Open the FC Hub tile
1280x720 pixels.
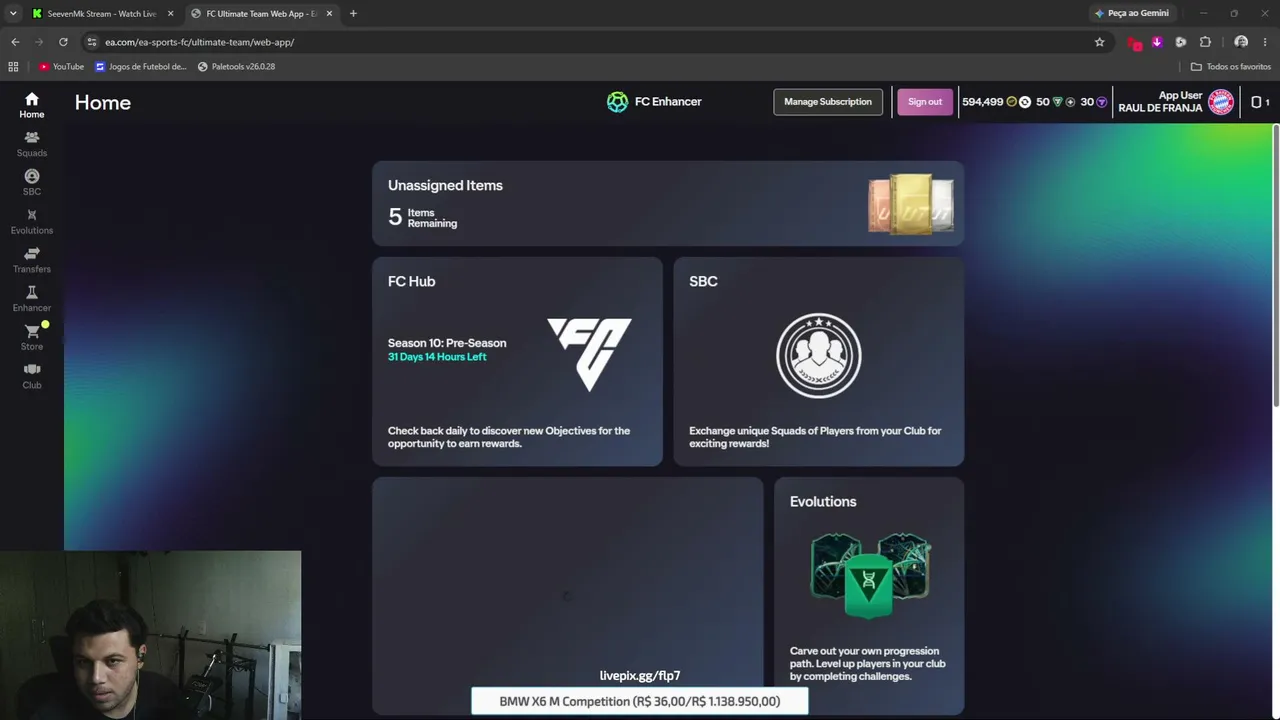pyautogui.click(x=517, y=361)
